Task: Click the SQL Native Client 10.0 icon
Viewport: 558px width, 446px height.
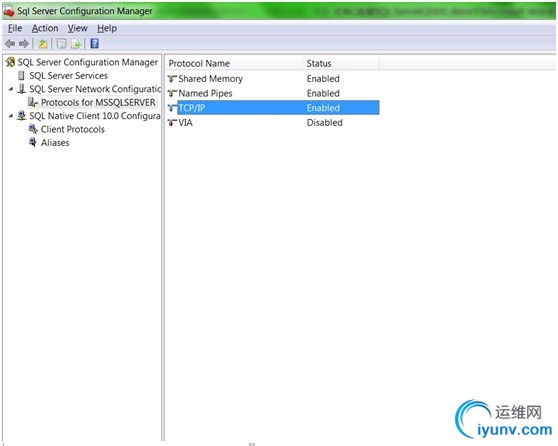Action: tap(22, 116)
